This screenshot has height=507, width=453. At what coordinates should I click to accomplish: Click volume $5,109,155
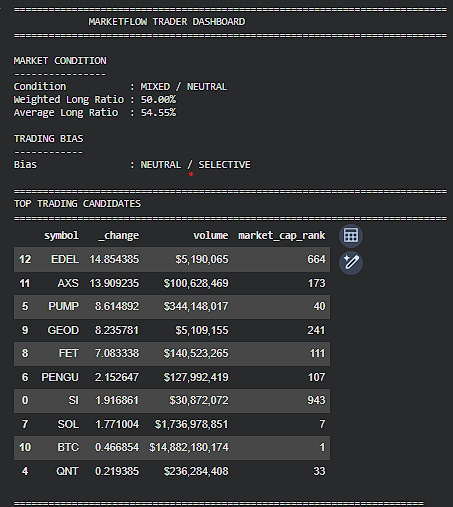[x=202, y=330]
